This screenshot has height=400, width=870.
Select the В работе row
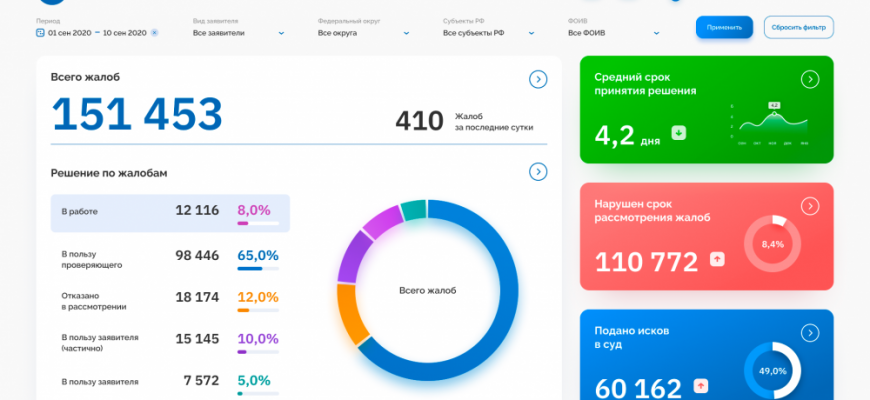pyautogui.click(x=170, y=212)
